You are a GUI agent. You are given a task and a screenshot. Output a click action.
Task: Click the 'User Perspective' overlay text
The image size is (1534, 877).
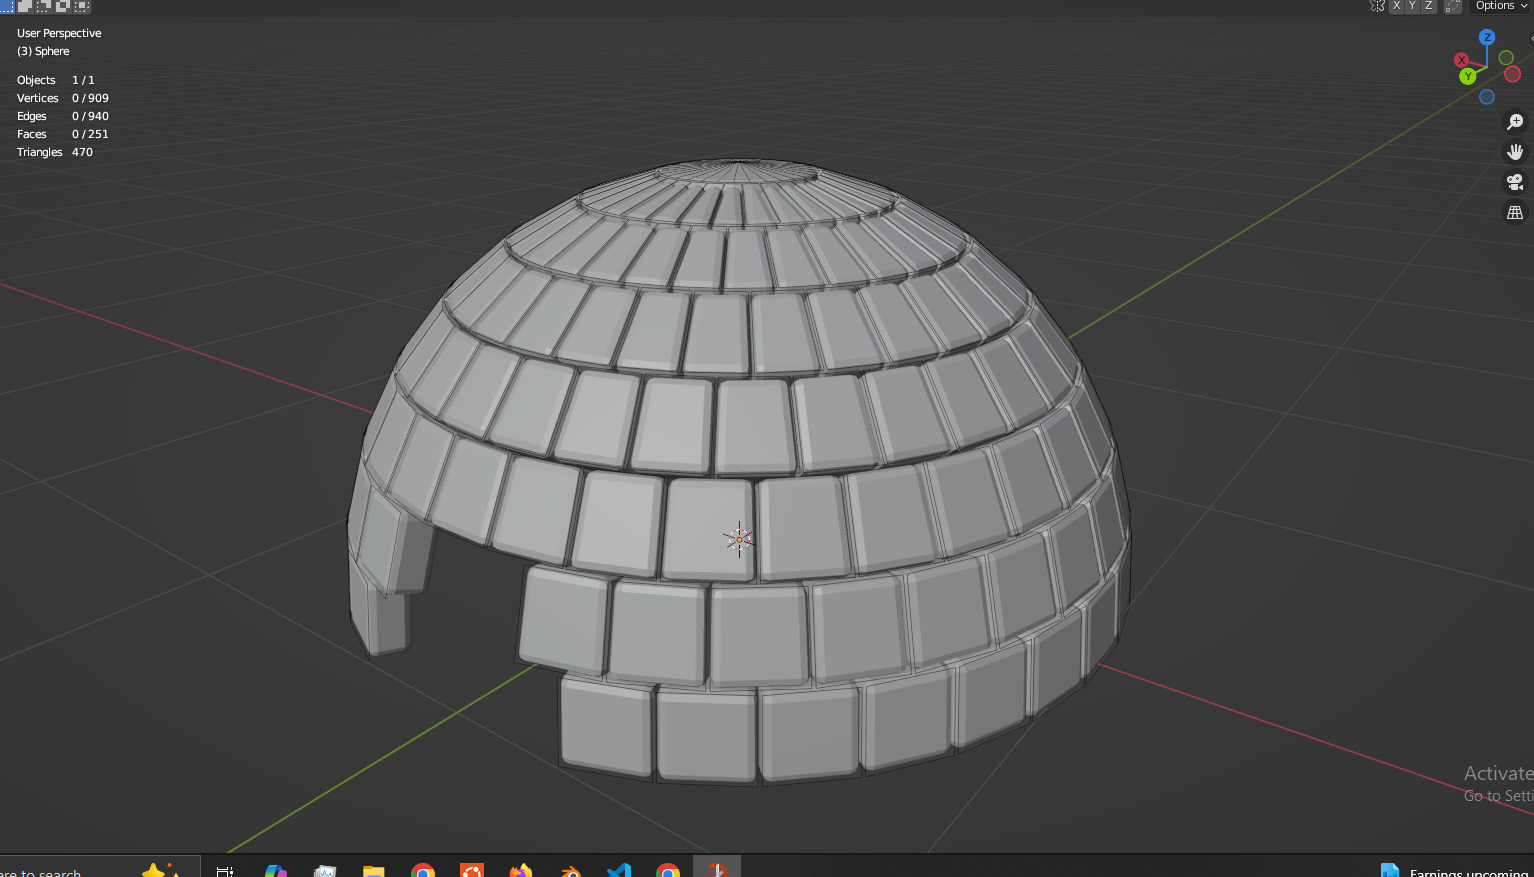coord(59,33)
